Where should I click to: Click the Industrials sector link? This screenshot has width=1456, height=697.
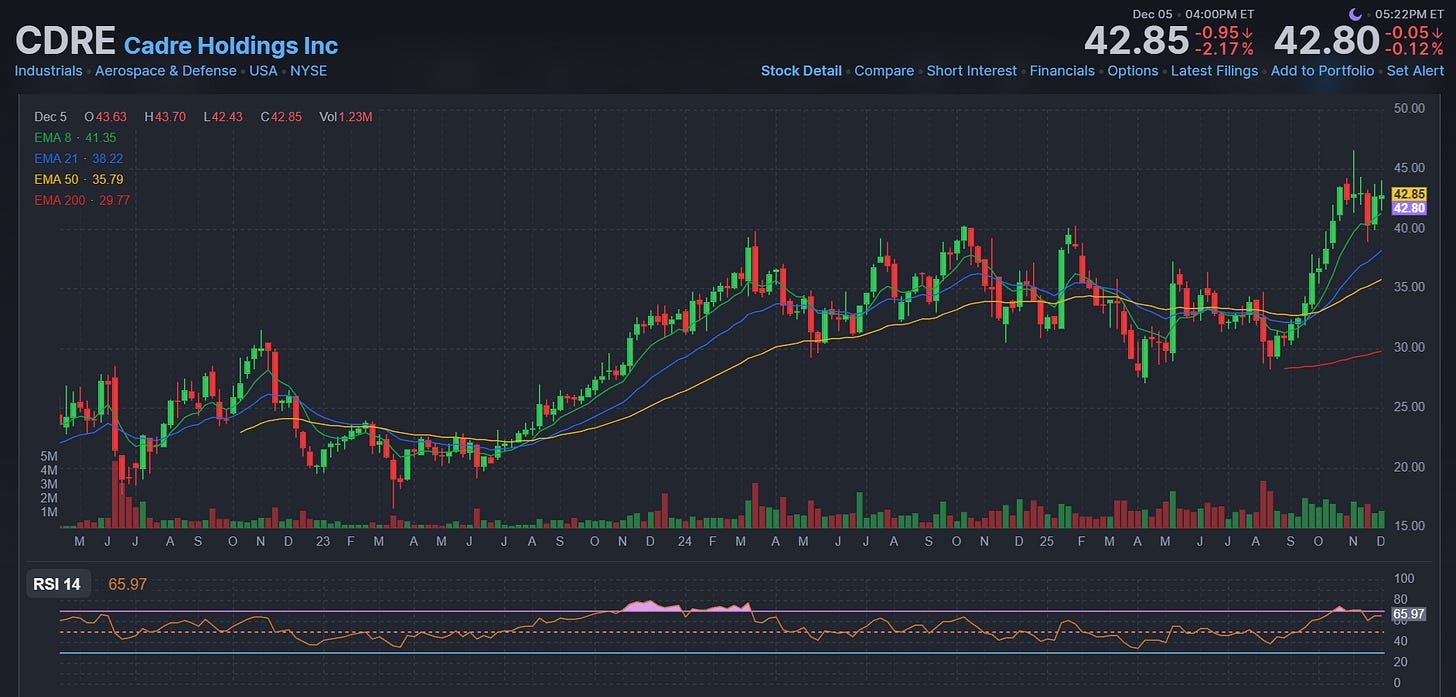(48, 71)
